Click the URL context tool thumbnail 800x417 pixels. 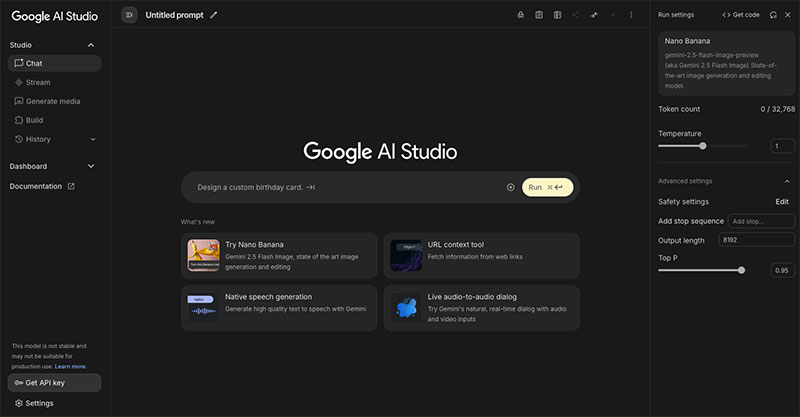406,255
